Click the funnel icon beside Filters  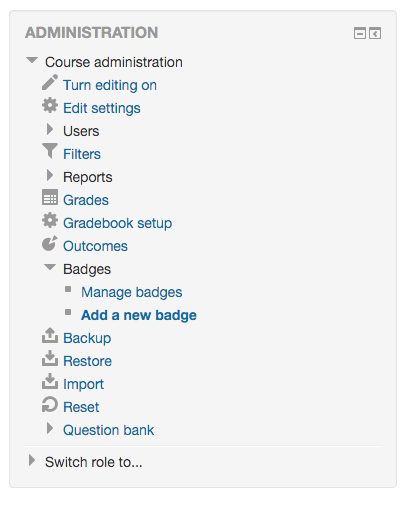(50, 151)
